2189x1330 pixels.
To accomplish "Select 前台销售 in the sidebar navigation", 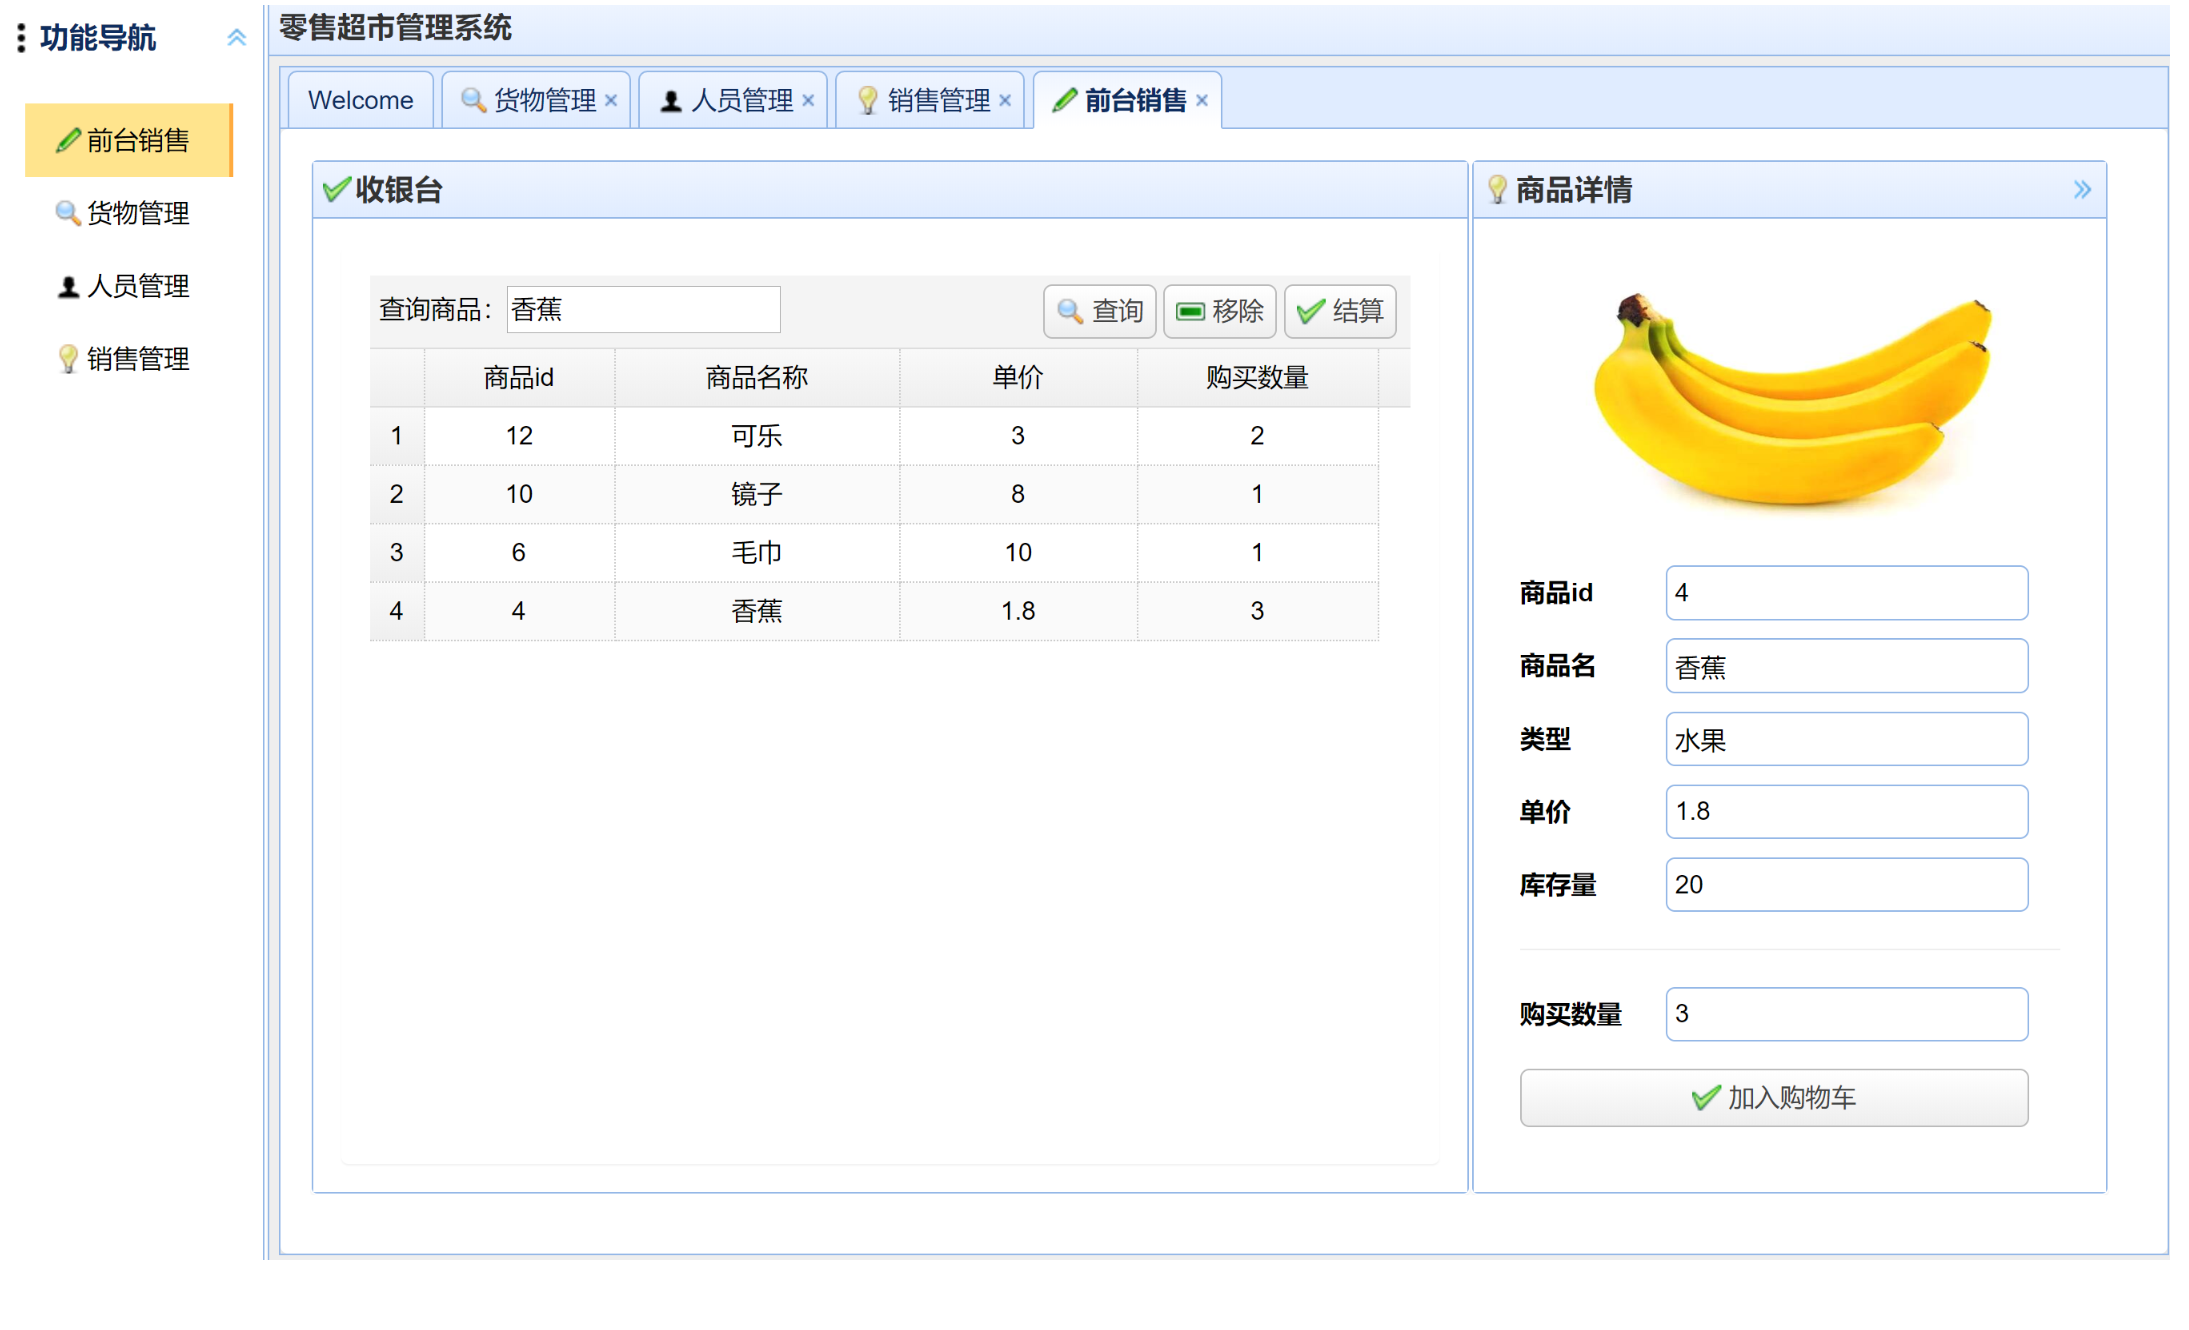I will tap(137, 140).
